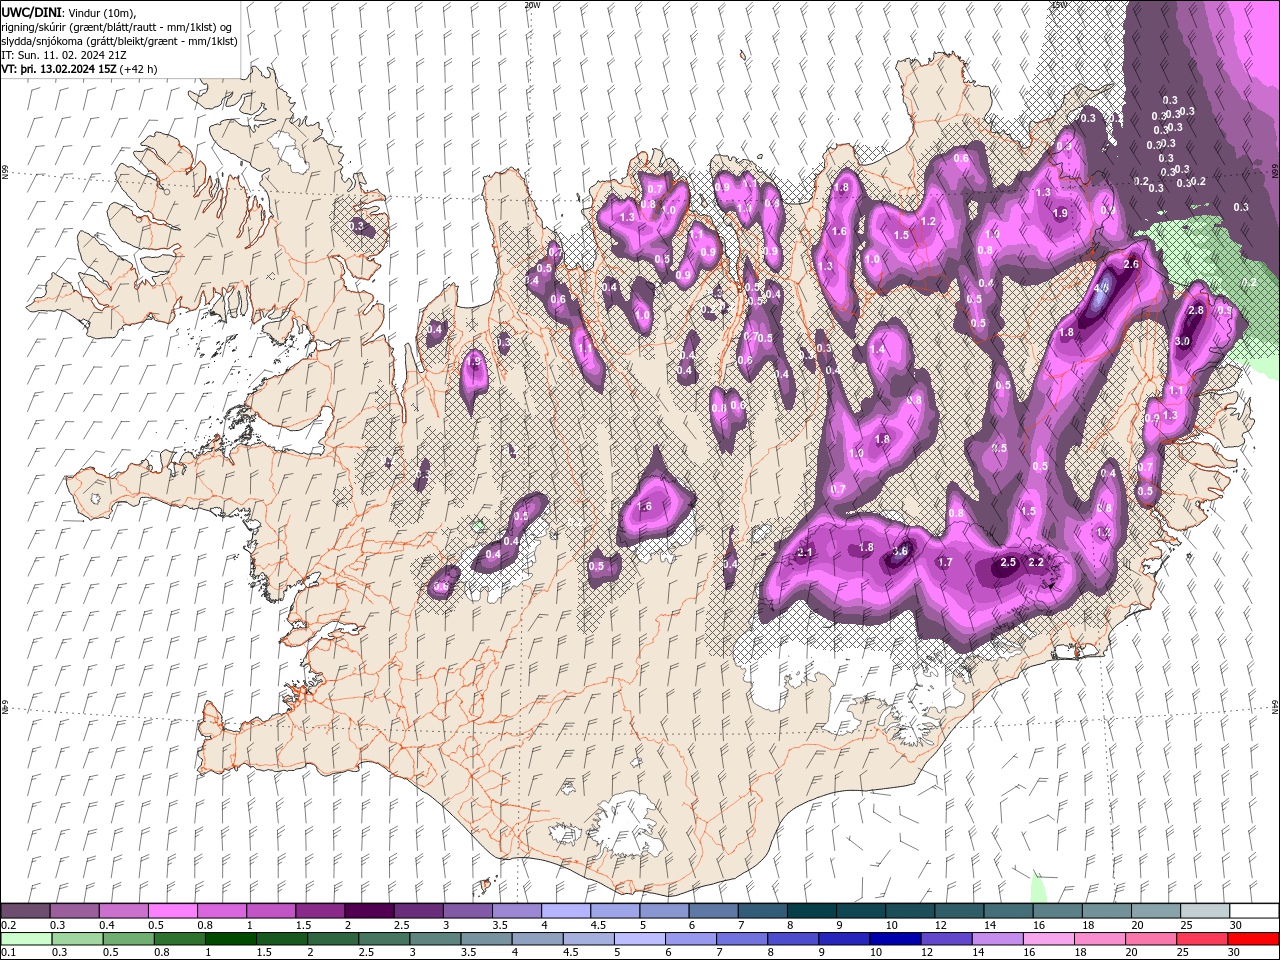Click the snow legend swatch between 2 and 2.5

369,911
